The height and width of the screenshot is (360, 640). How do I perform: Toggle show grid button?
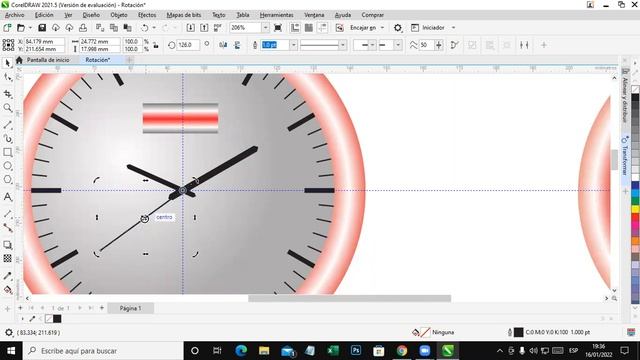tap(309, 28)
